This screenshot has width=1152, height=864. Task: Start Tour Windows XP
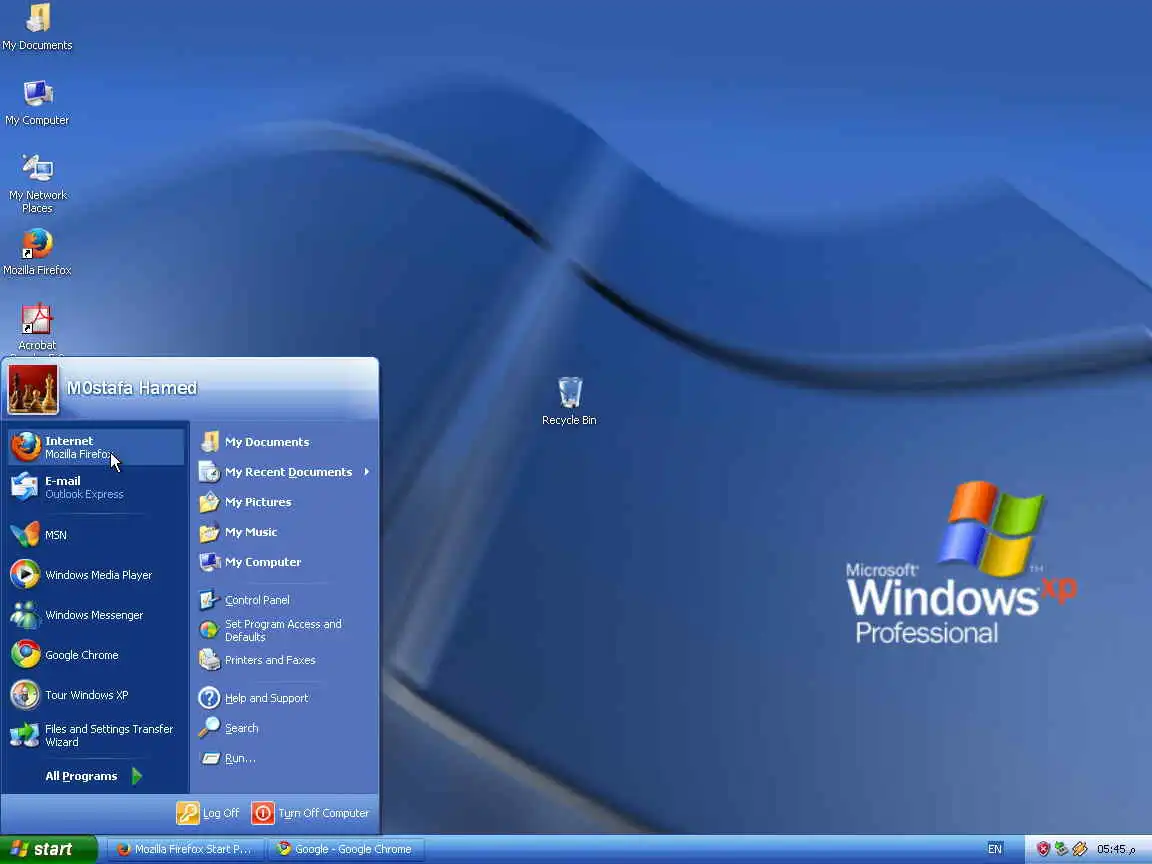96,695
